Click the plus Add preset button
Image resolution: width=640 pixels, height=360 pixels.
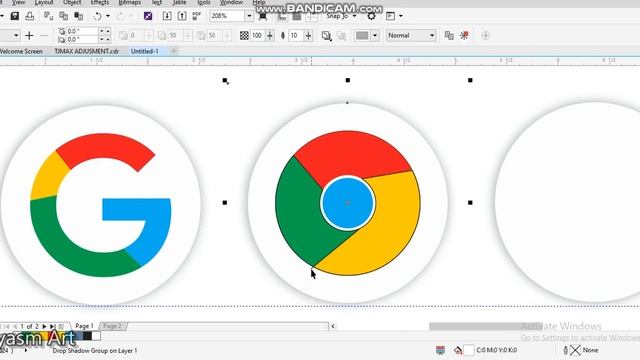point(29,36)
